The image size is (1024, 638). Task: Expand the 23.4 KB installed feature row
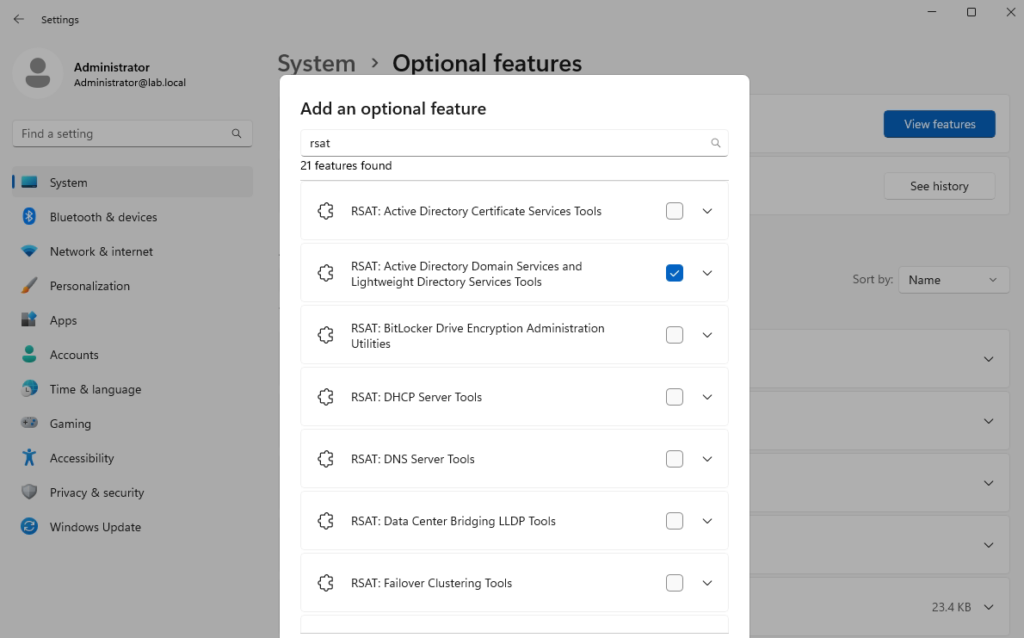[x=989, y=607]
